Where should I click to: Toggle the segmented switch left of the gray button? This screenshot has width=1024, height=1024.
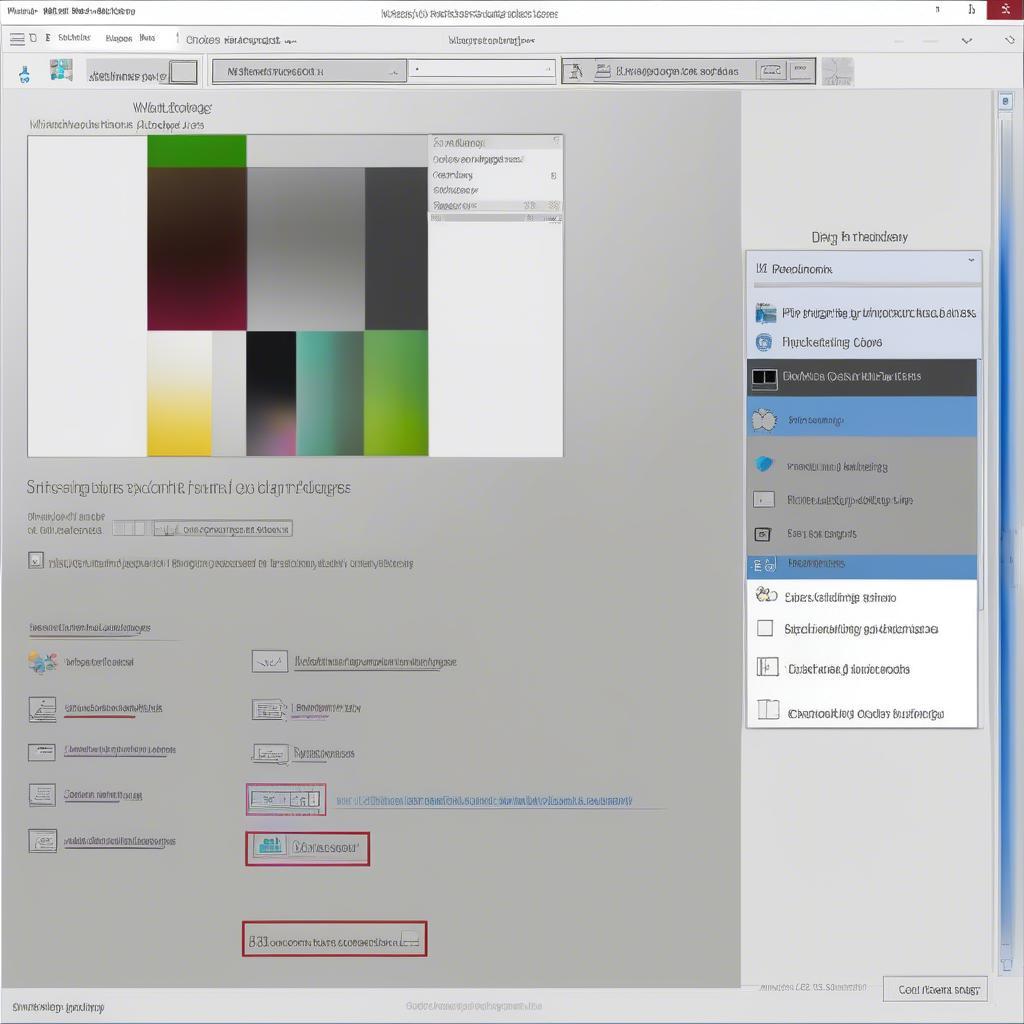click(x=133, y=528)
